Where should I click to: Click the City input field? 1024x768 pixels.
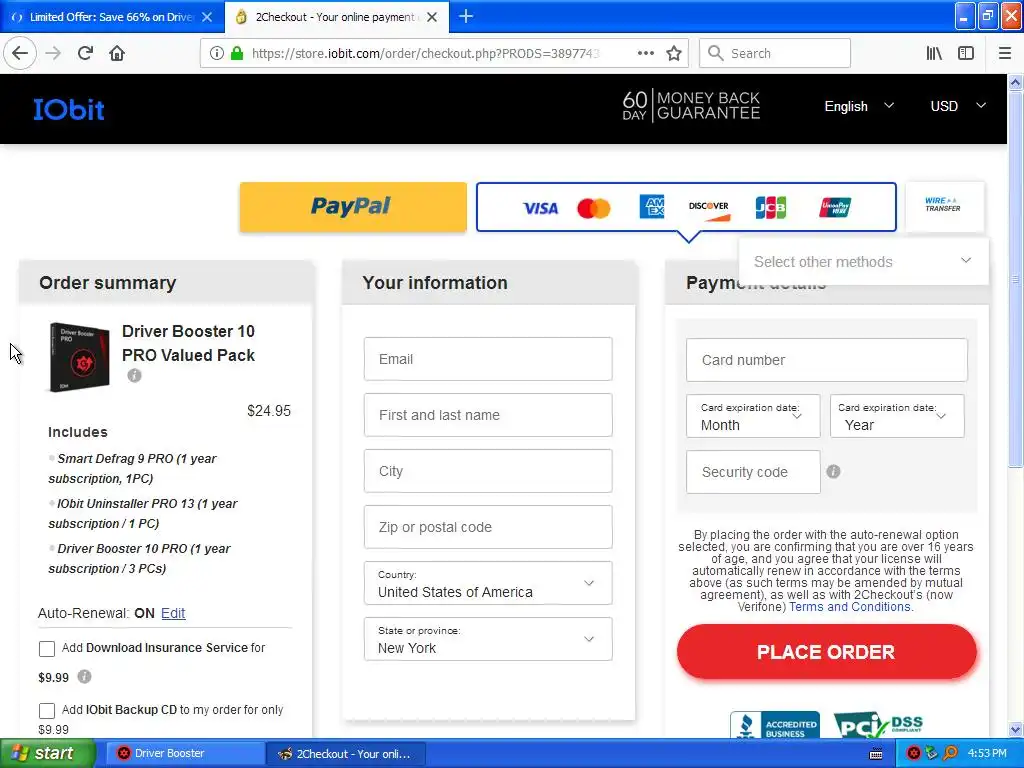(488, 472)
